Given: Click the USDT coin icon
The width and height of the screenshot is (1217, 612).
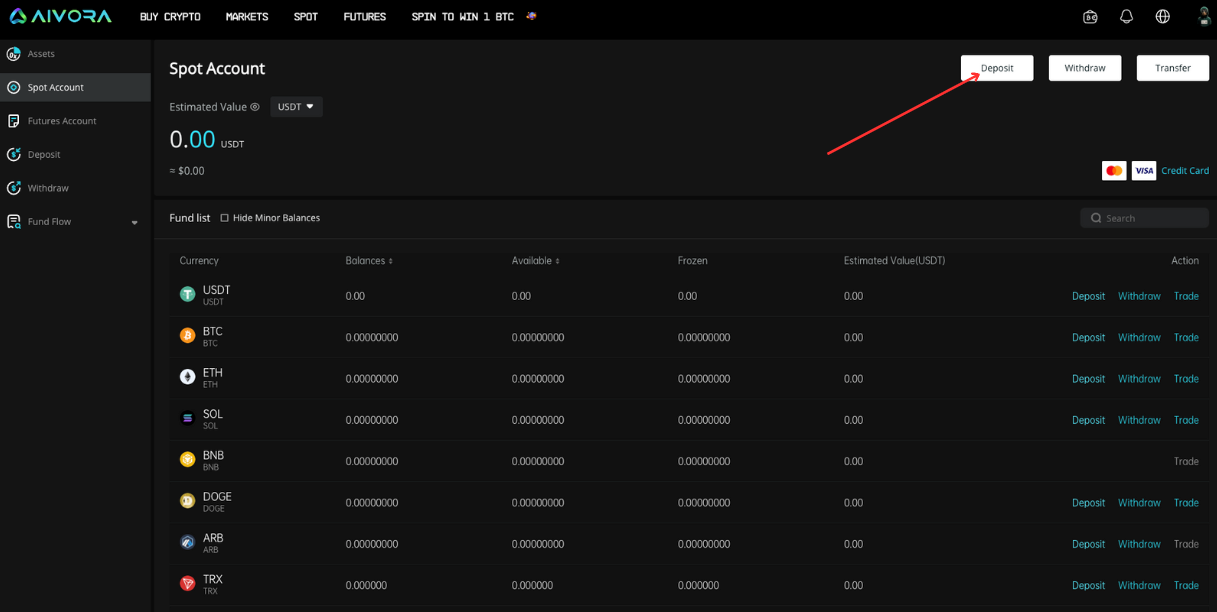Looking at the screenshot, I should coord(187,294).
